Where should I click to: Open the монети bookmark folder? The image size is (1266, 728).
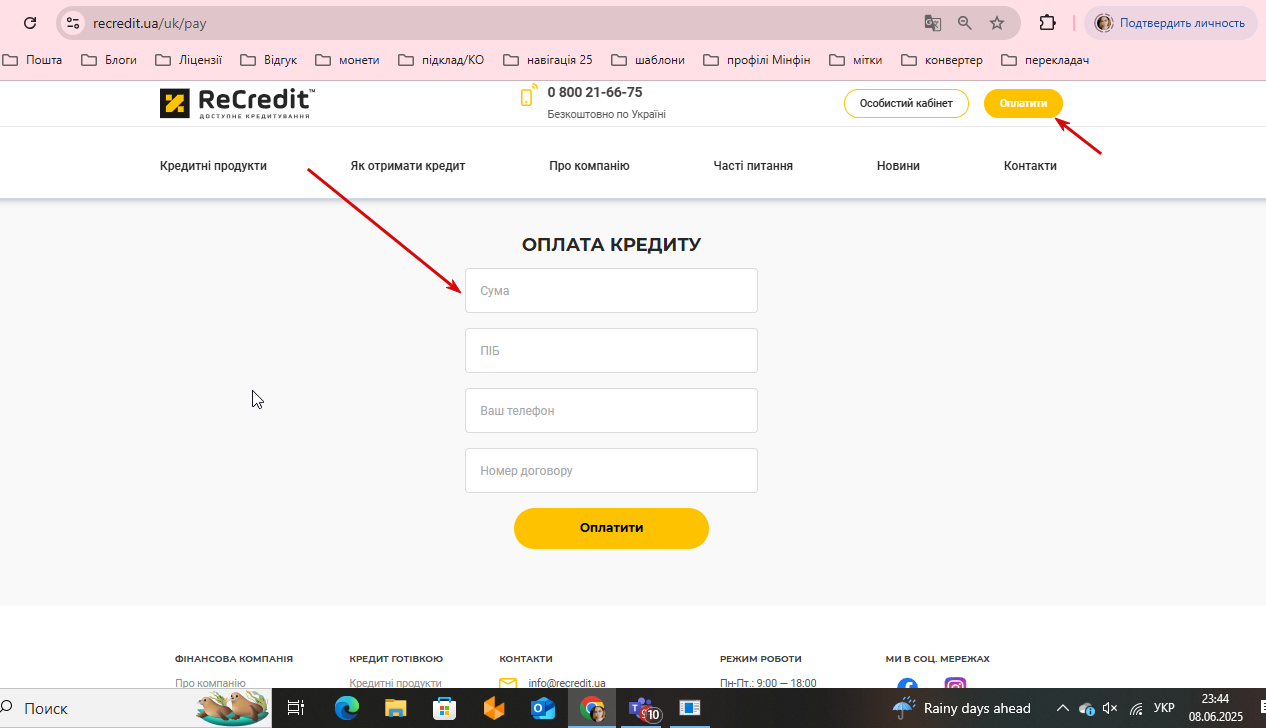click(347, 60)
